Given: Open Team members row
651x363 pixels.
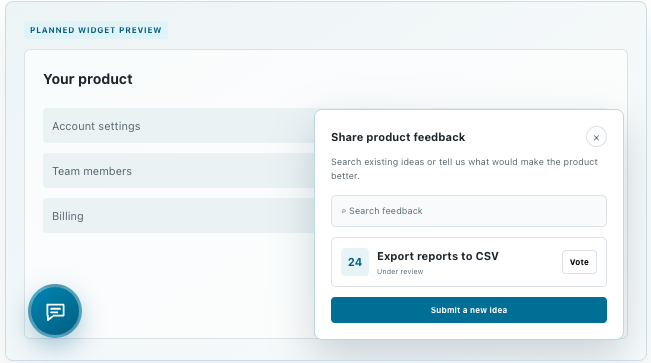Looking at the screenshot, I should [x=179, y=171].
